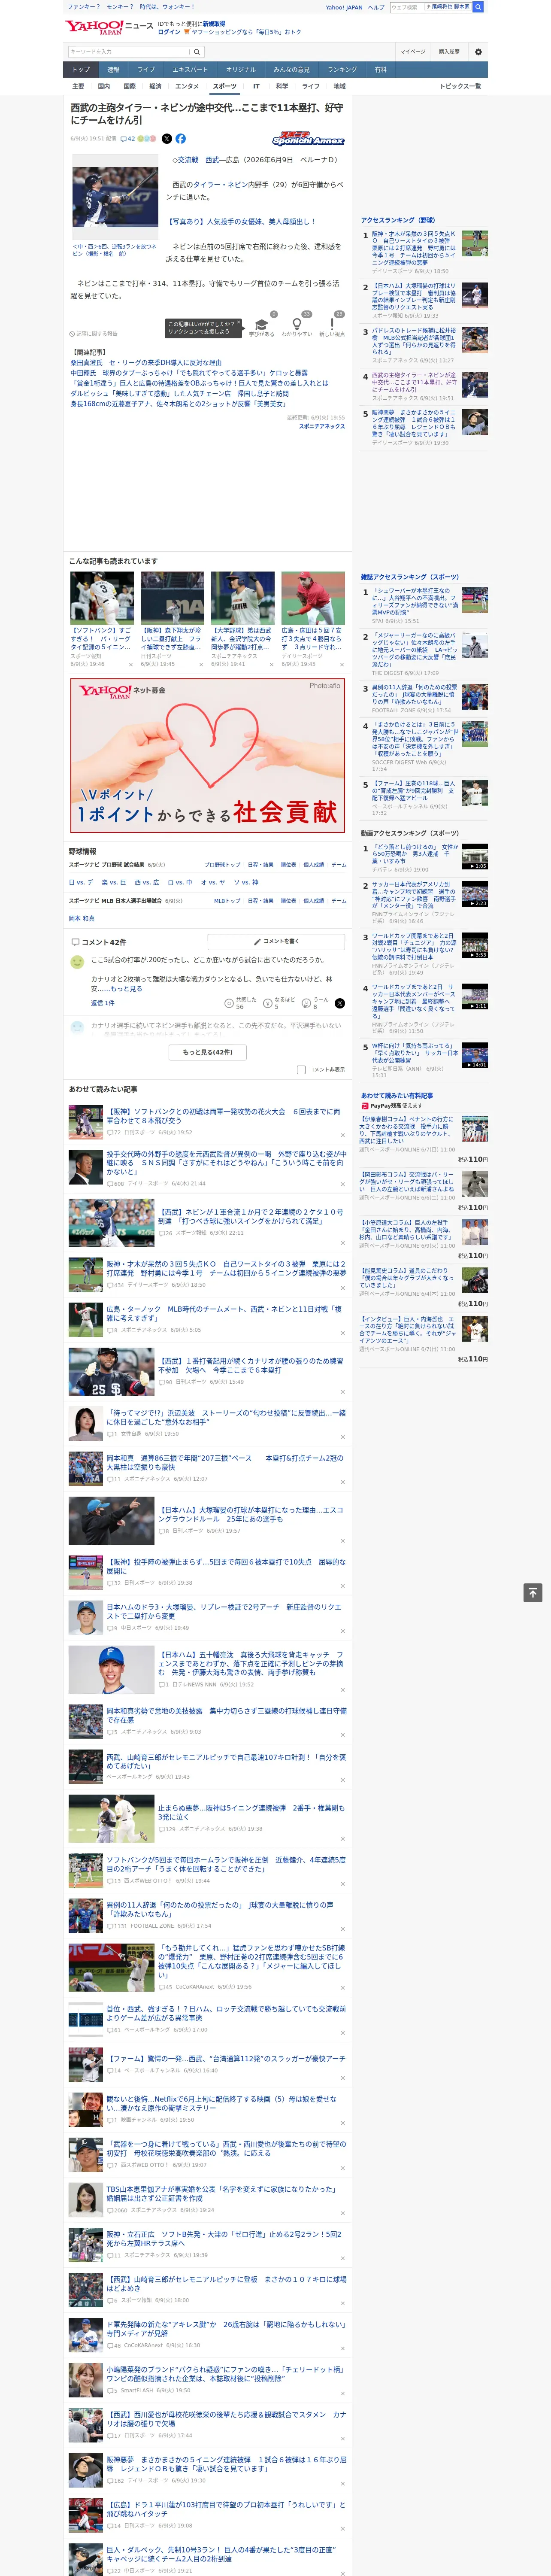Viewport: 551px width, 2576px height.
Task: Open the オリジナル tab
Action: 241,70
